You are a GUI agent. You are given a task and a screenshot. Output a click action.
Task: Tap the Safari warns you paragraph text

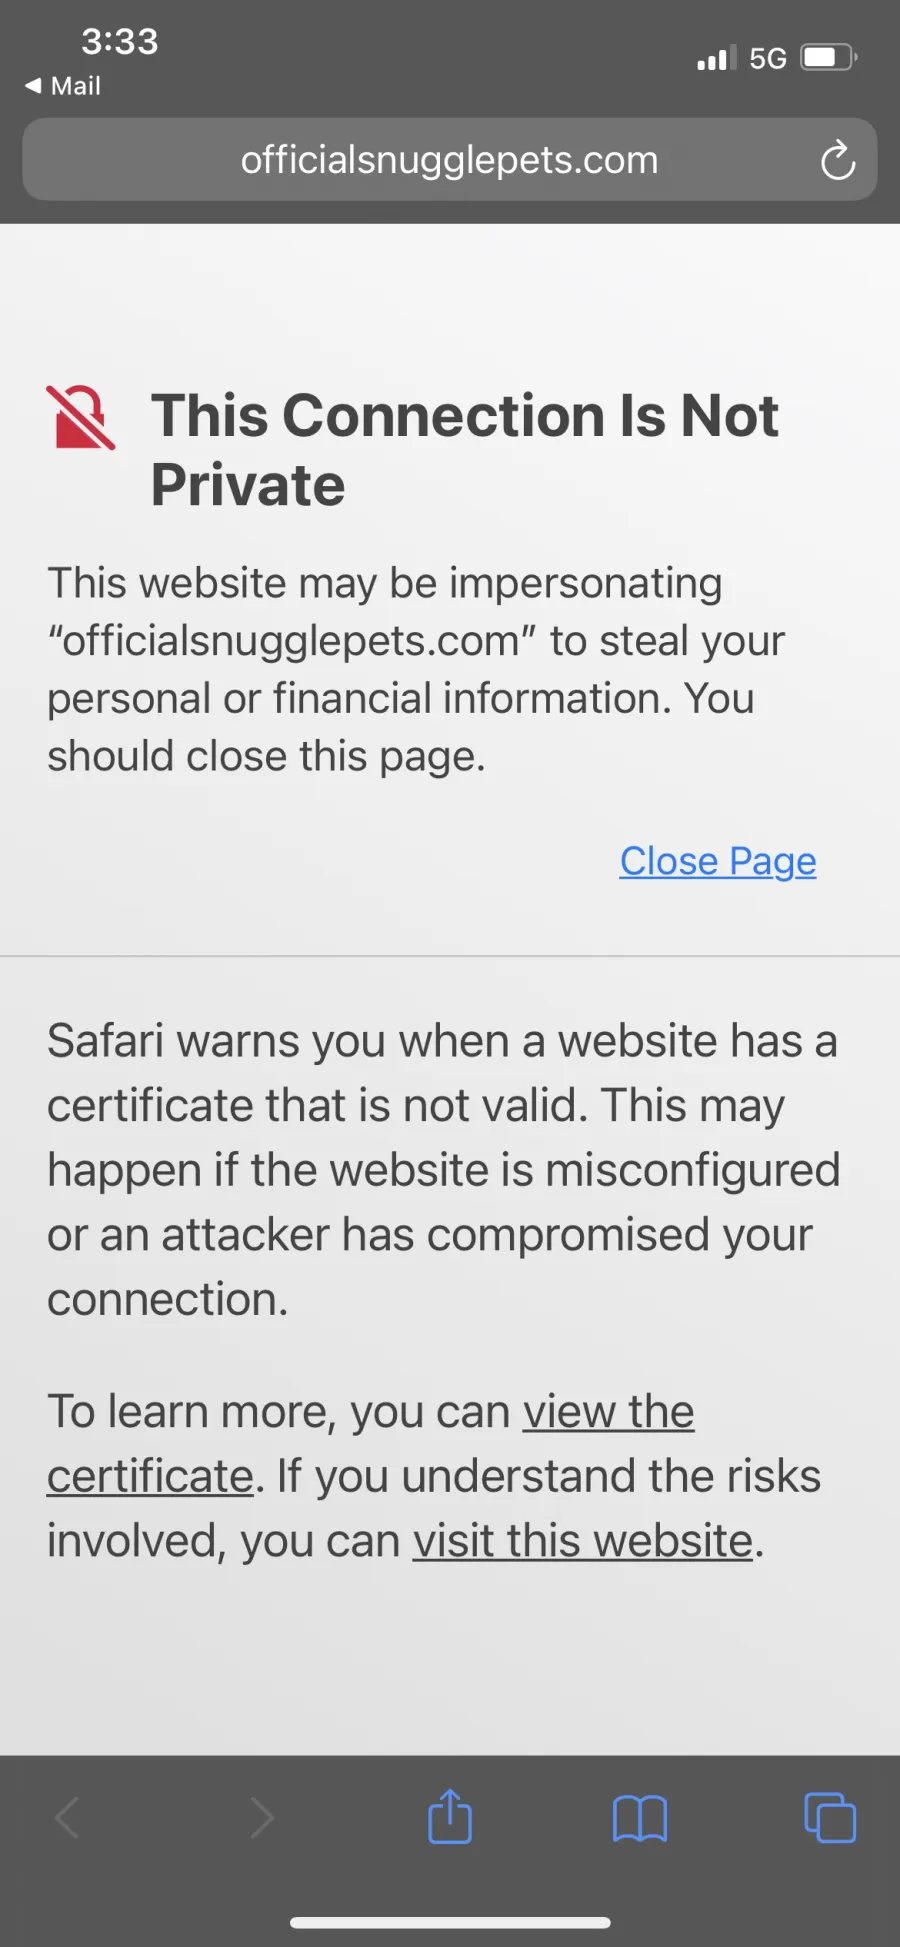[443, 1170]
